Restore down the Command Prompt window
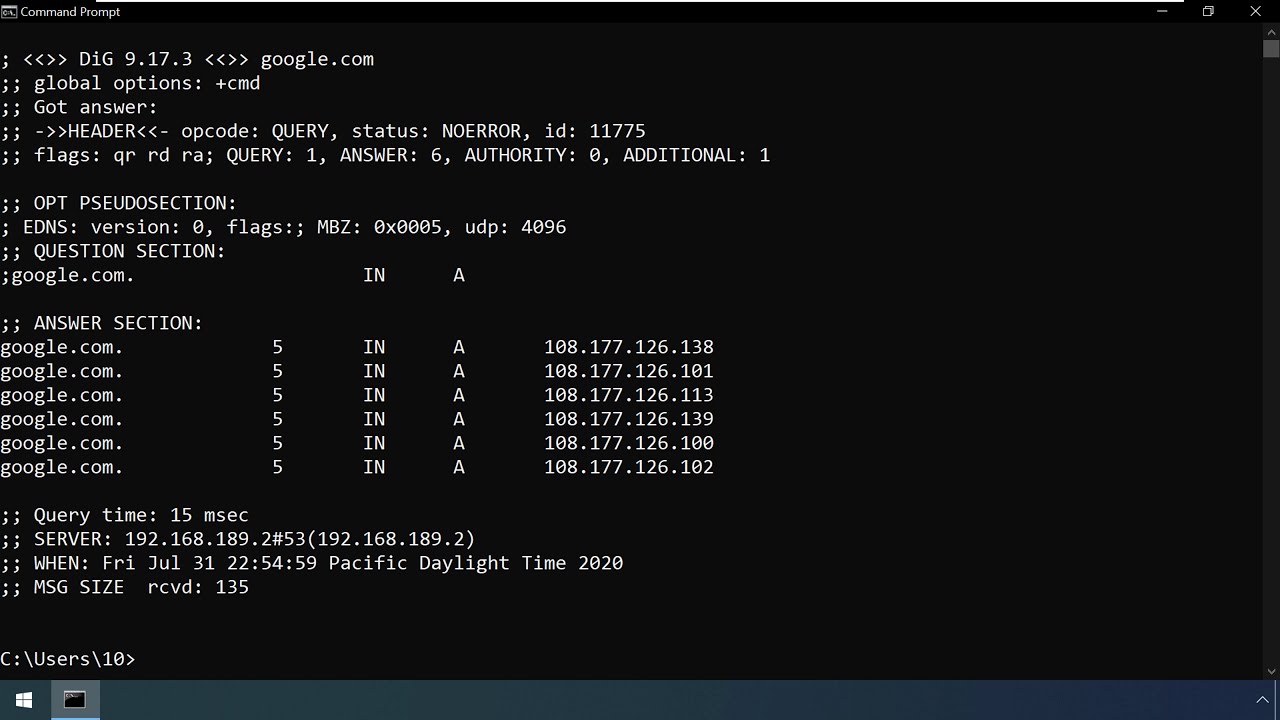Screen dimensions: 1280x720 [x=1208, y=12]
